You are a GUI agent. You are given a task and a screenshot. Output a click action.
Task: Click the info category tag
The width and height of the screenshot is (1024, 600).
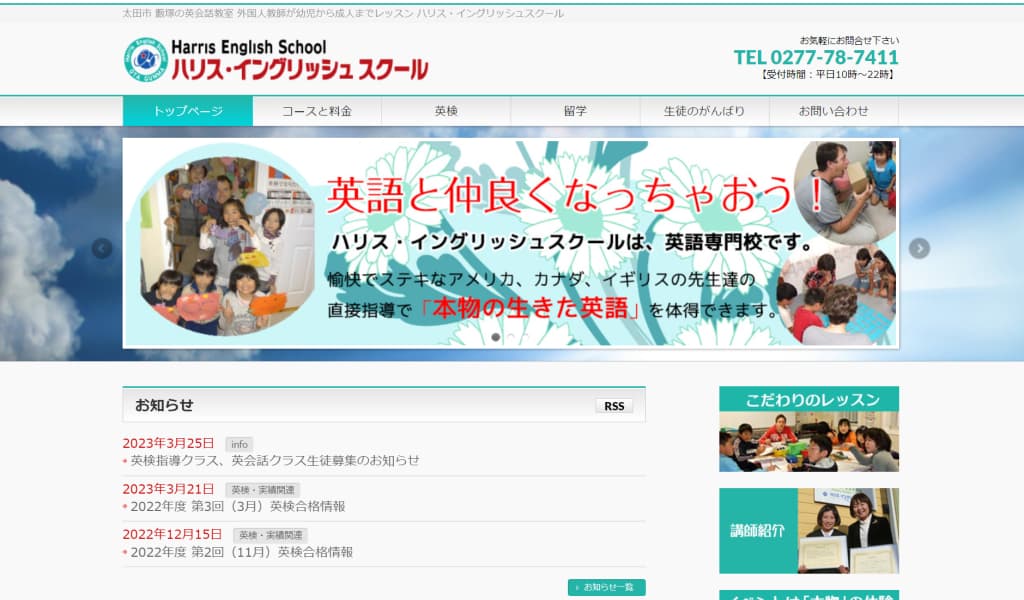(x=239, y=444)
